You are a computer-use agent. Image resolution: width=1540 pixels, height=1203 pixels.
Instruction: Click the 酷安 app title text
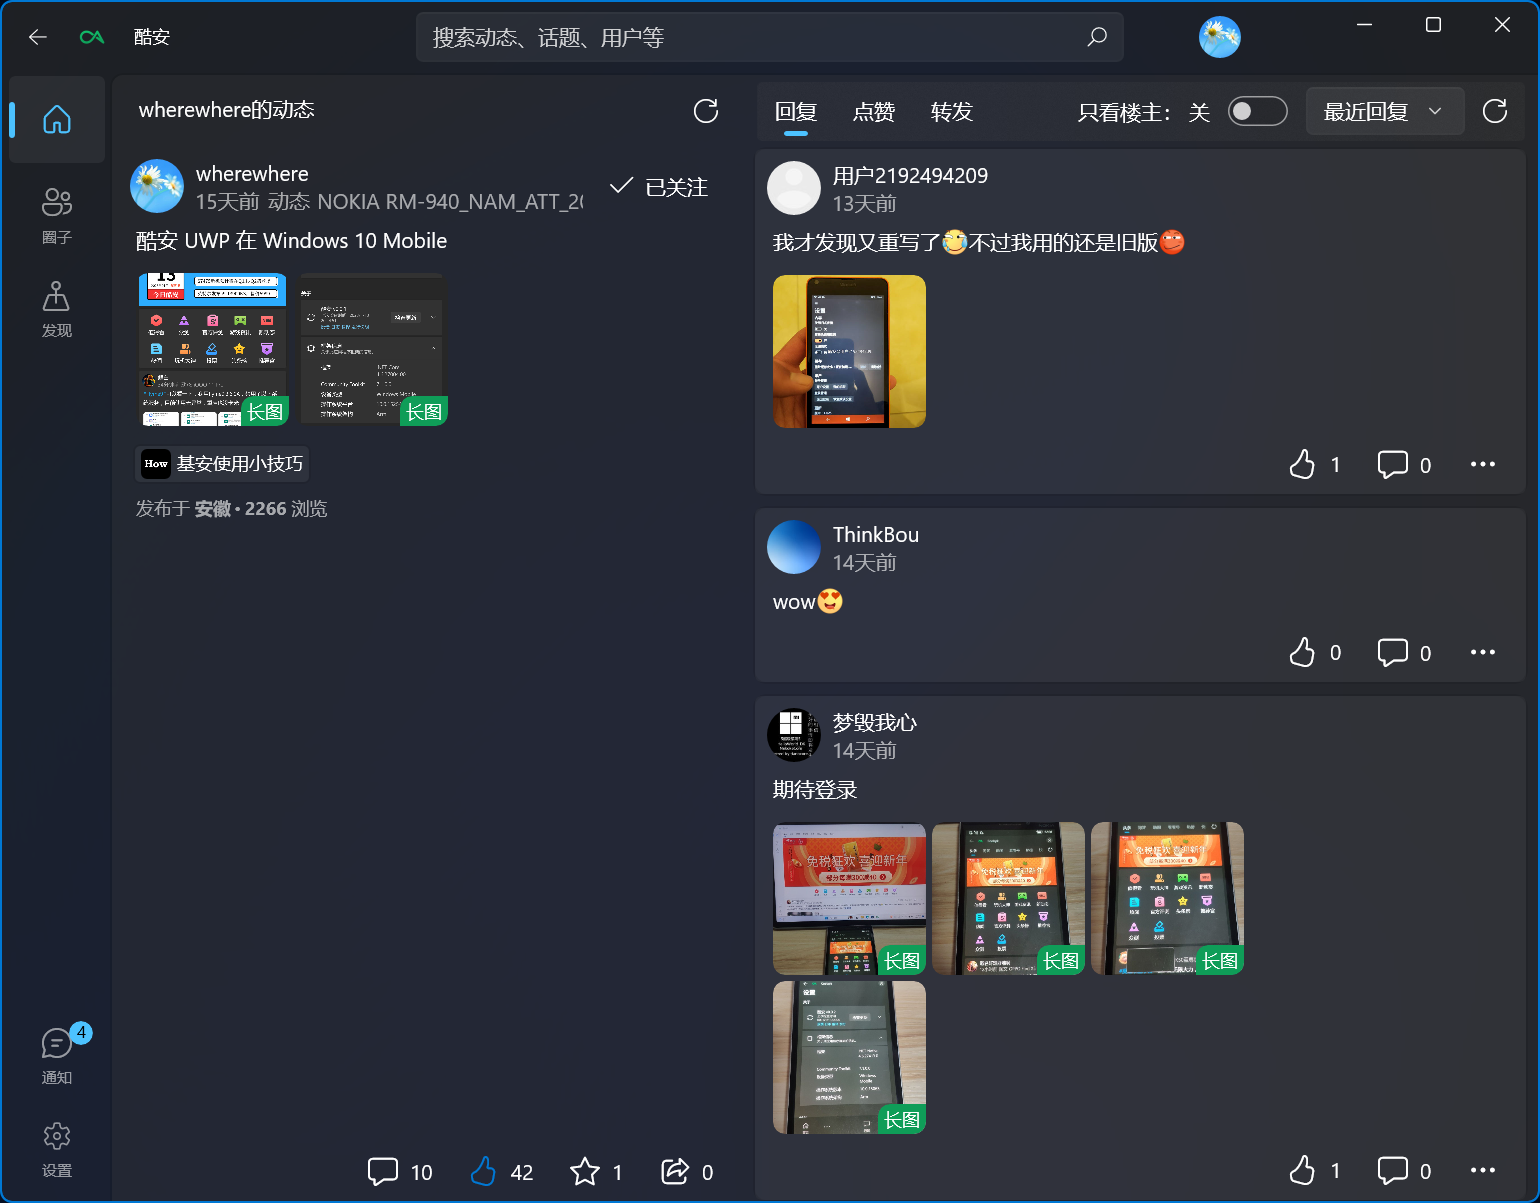coord(152,37)
